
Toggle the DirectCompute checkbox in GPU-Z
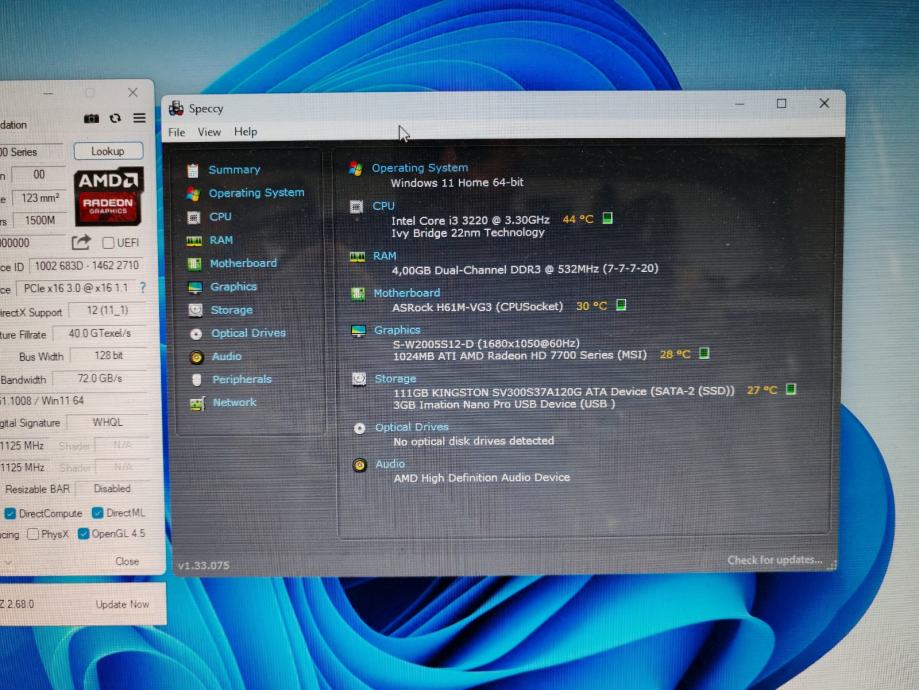click(x=10, y=514)
